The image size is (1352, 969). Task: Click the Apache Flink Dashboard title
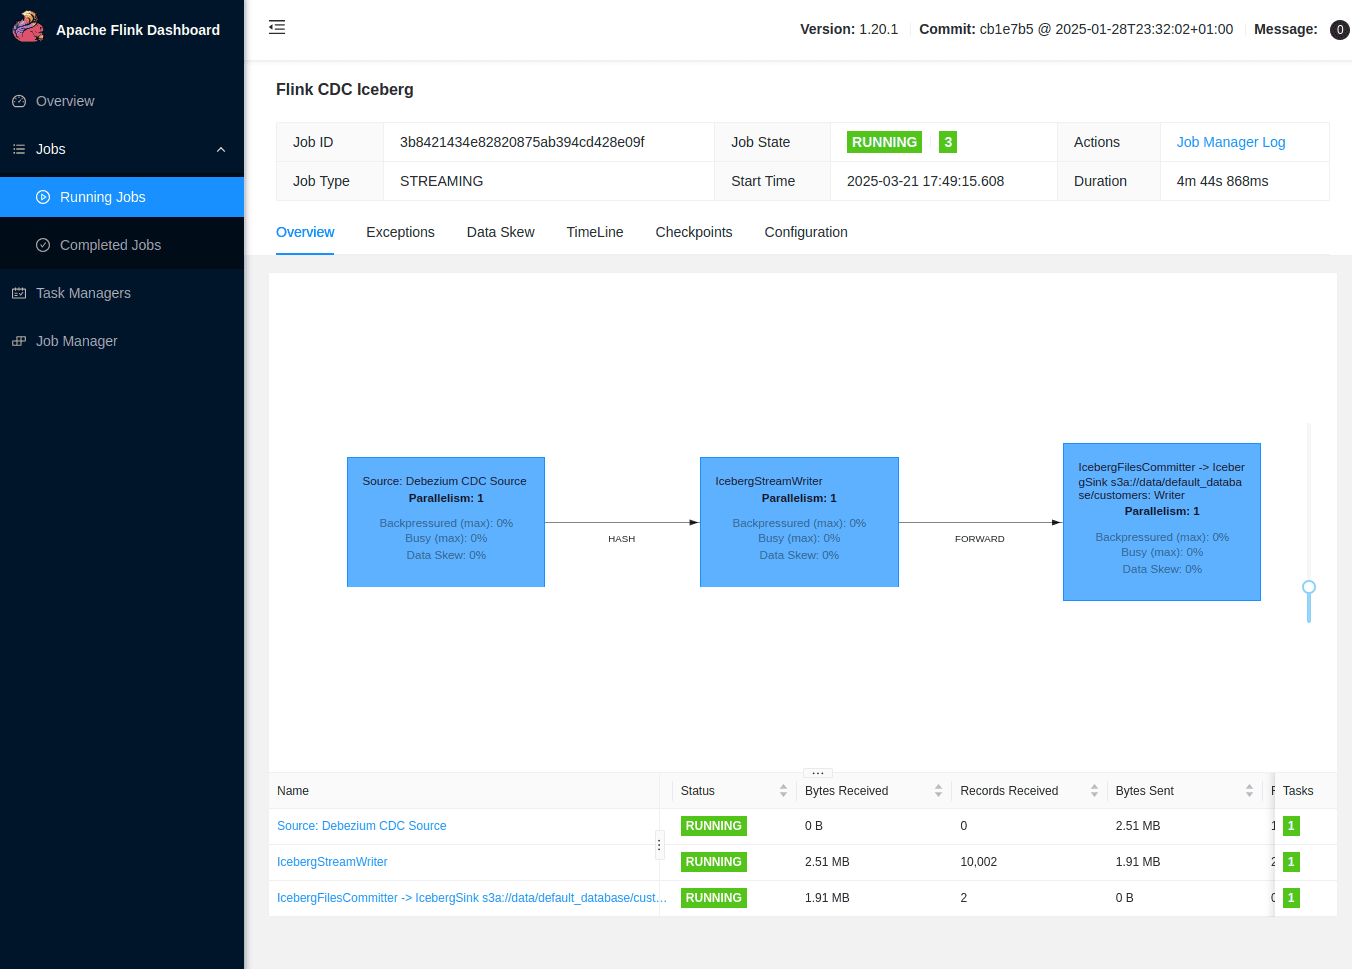[138, 30]
